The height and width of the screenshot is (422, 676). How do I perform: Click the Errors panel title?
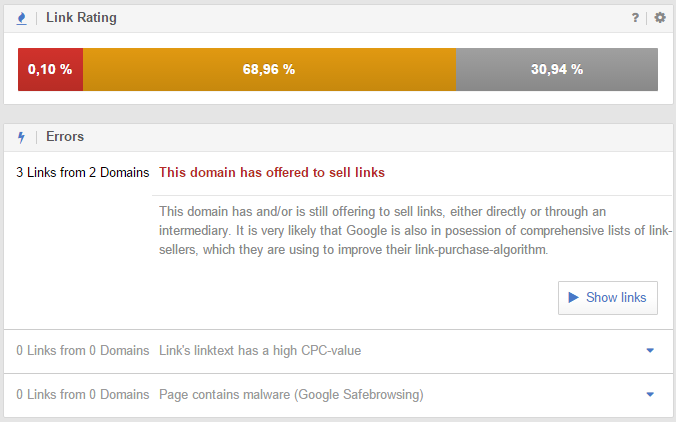pyautogui.click(x=65, y=137)
